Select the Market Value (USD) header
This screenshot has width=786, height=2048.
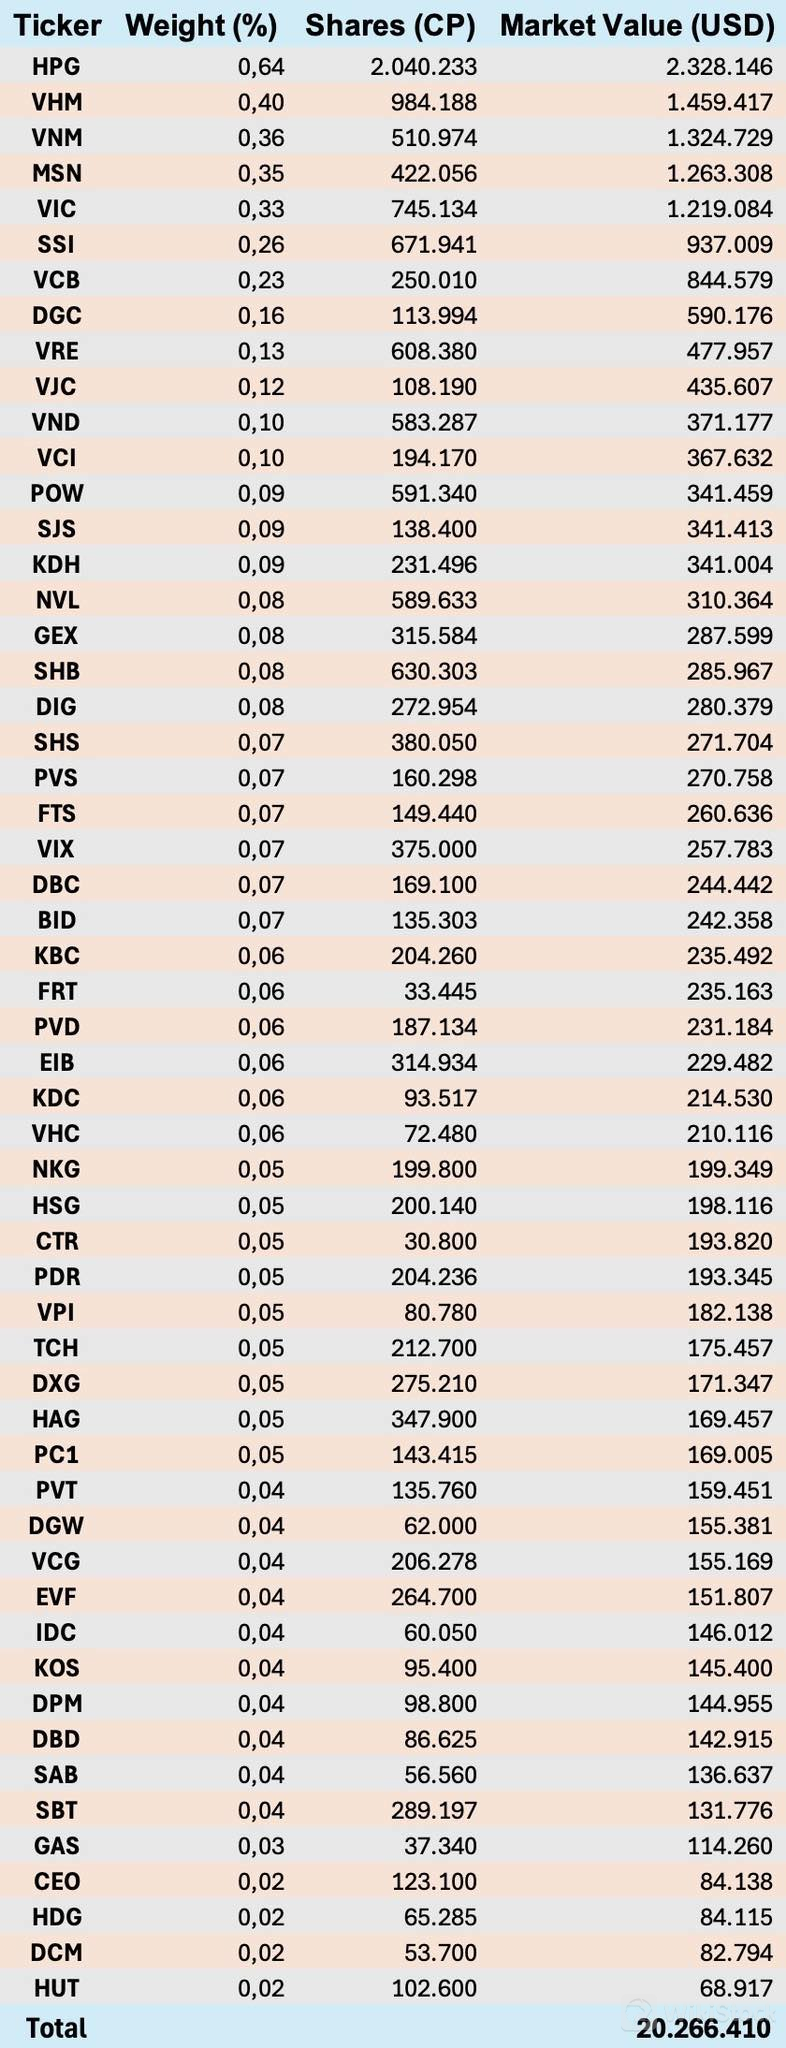[x=637, y=26]
